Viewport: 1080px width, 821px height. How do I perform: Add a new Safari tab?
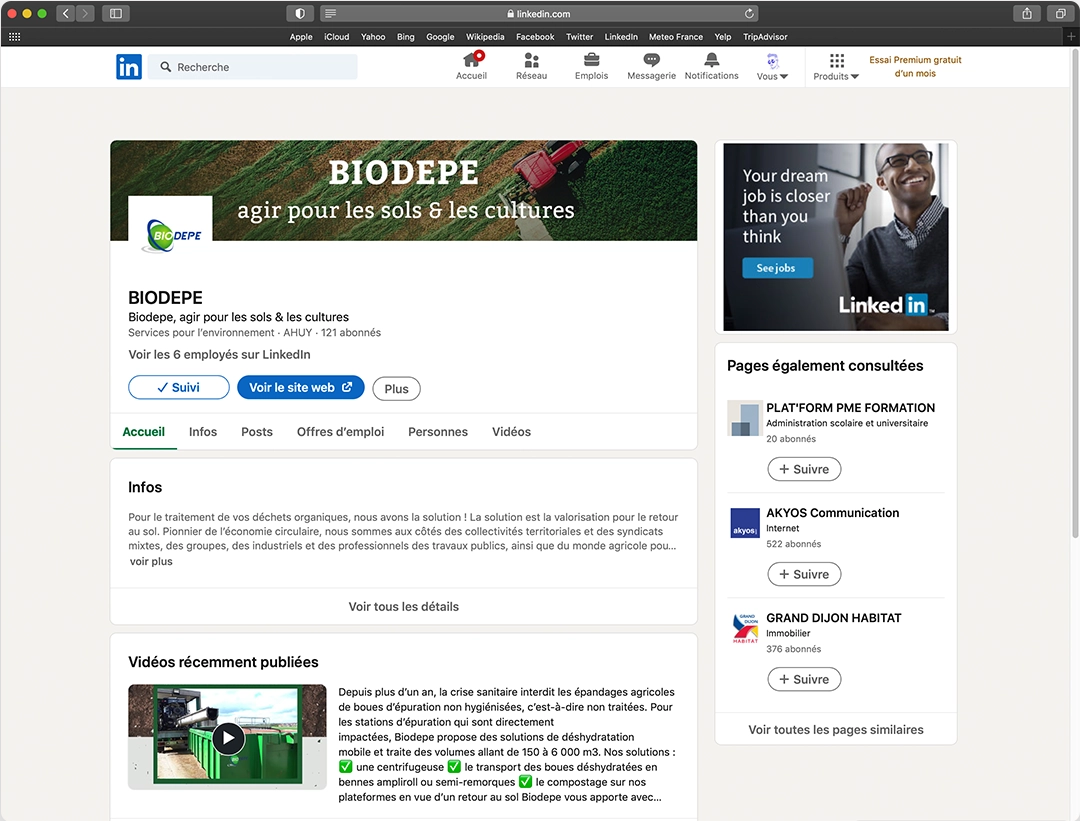click(x=1070, y=37)
